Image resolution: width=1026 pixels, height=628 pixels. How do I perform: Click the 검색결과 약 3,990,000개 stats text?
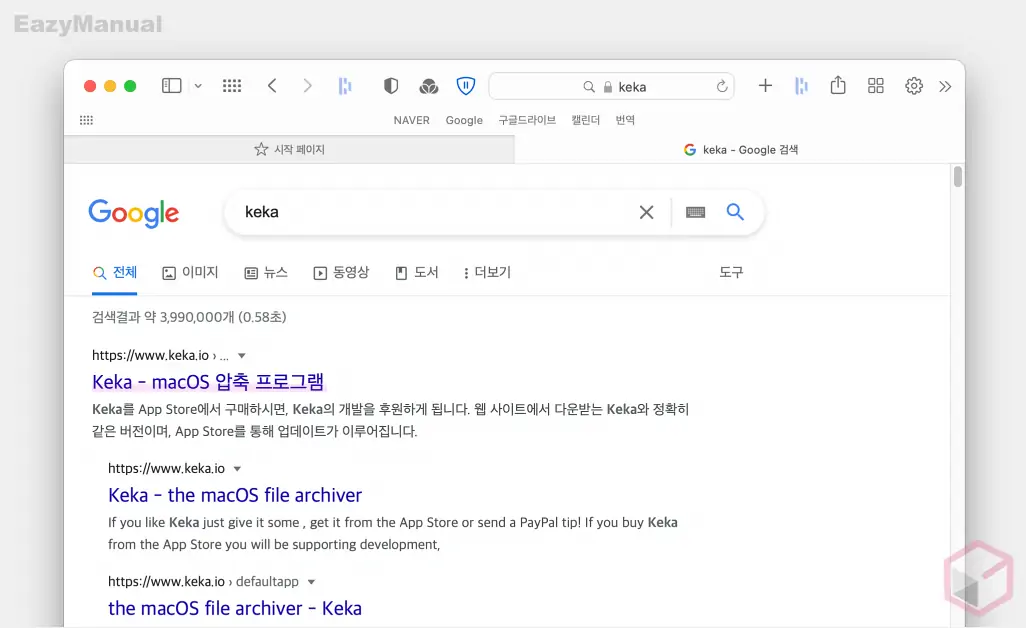tap(189, 317)
